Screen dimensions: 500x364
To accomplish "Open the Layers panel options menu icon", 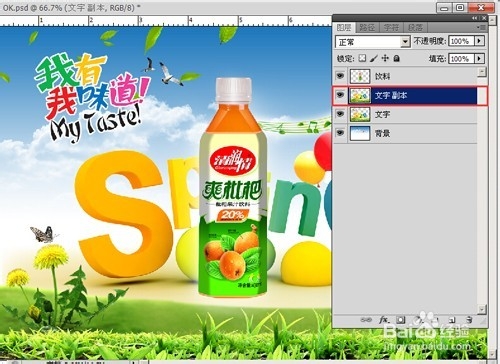I will point(481,27).
